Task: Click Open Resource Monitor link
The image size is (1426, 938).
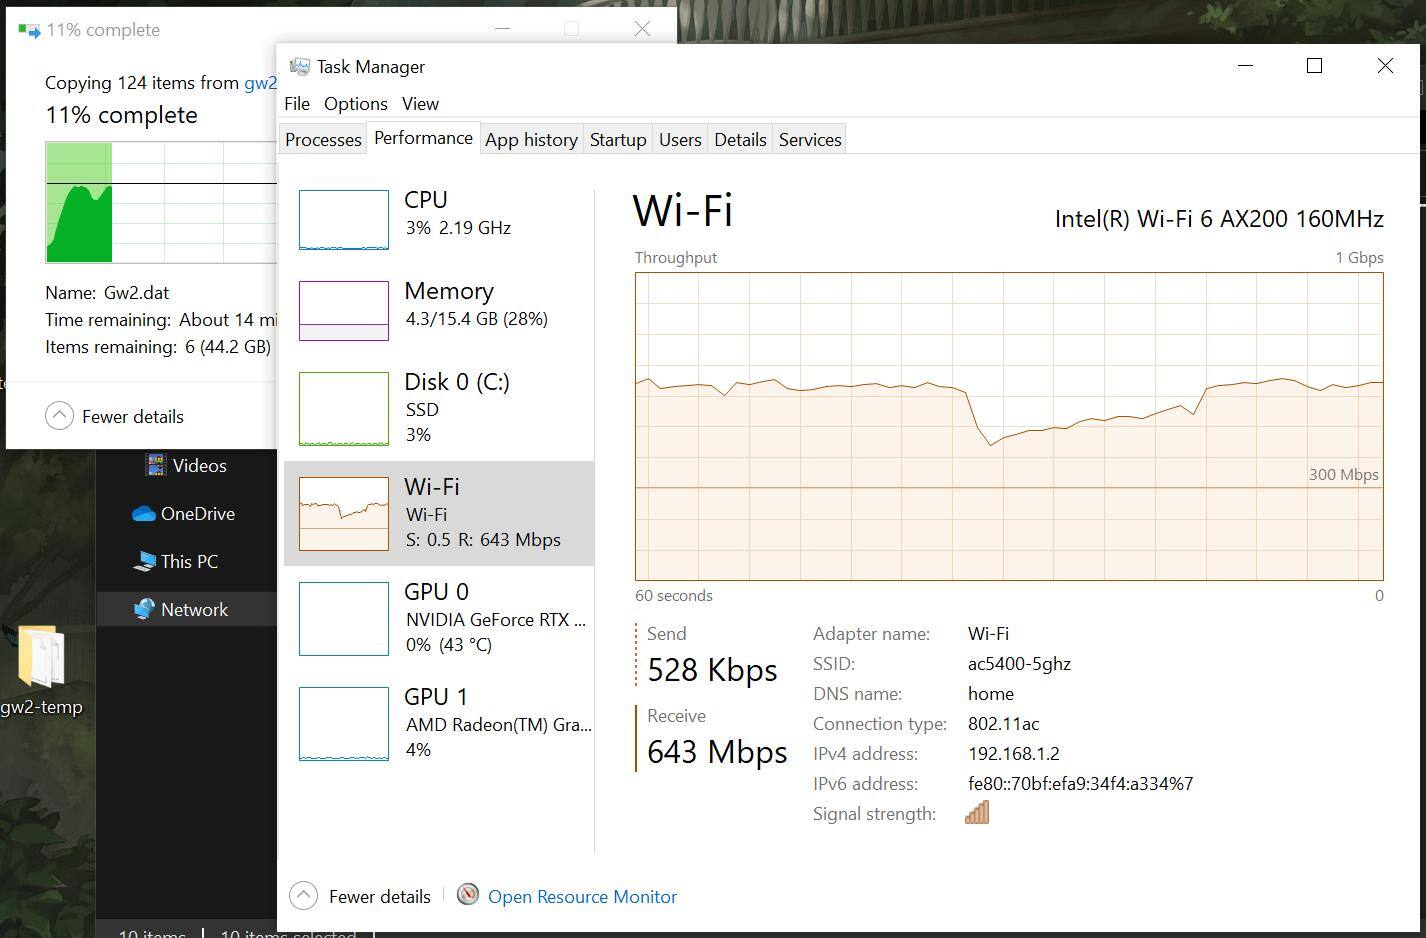Action: [x=582, y=897]
